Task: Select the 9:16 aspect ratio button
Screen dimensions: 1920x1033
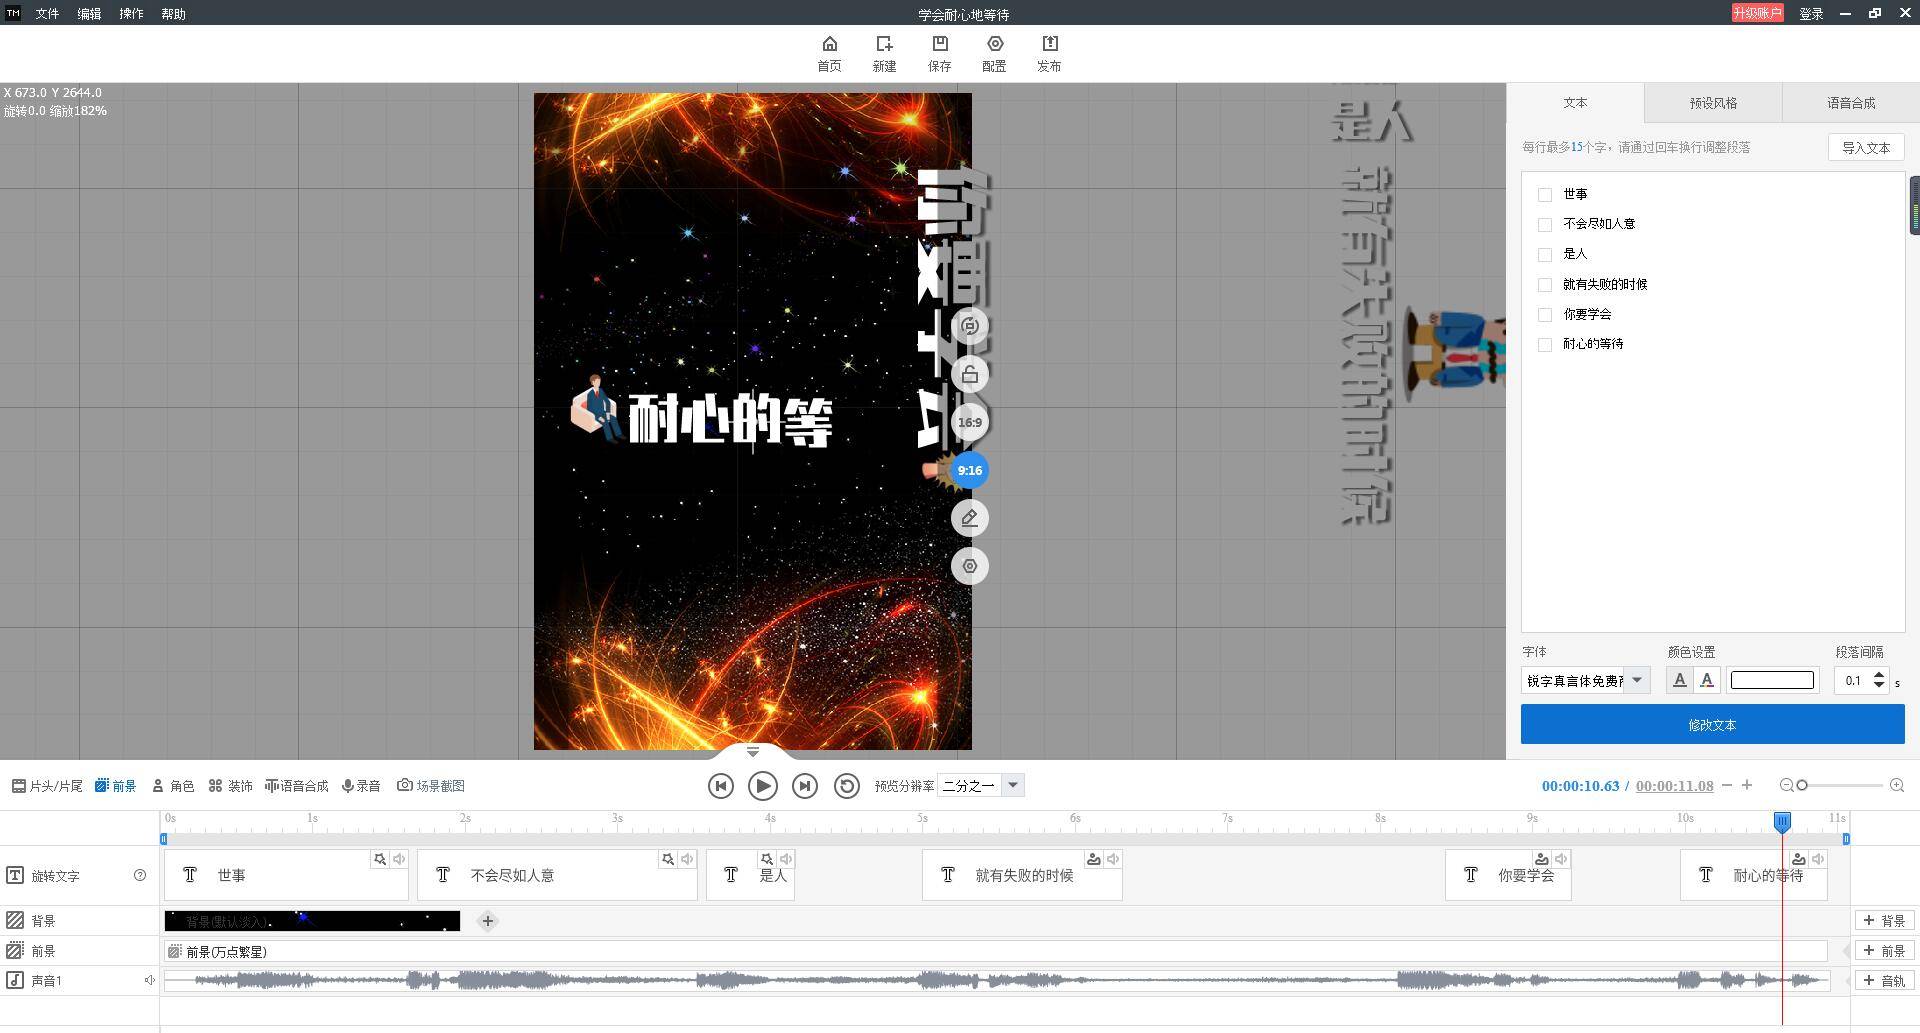Action: [969, 470]
